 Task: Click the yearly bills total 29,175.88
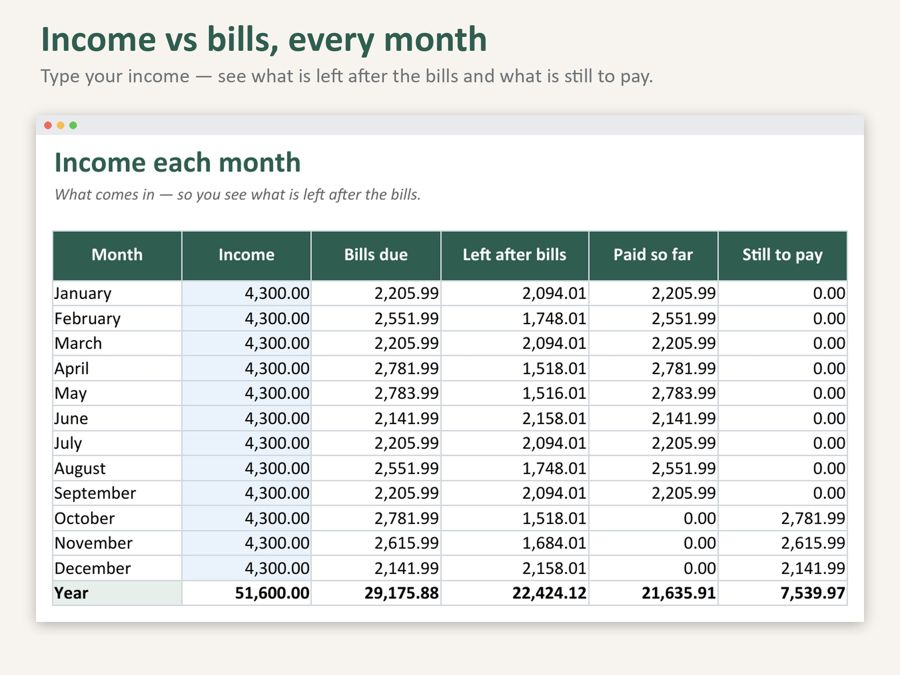(376, 593)
